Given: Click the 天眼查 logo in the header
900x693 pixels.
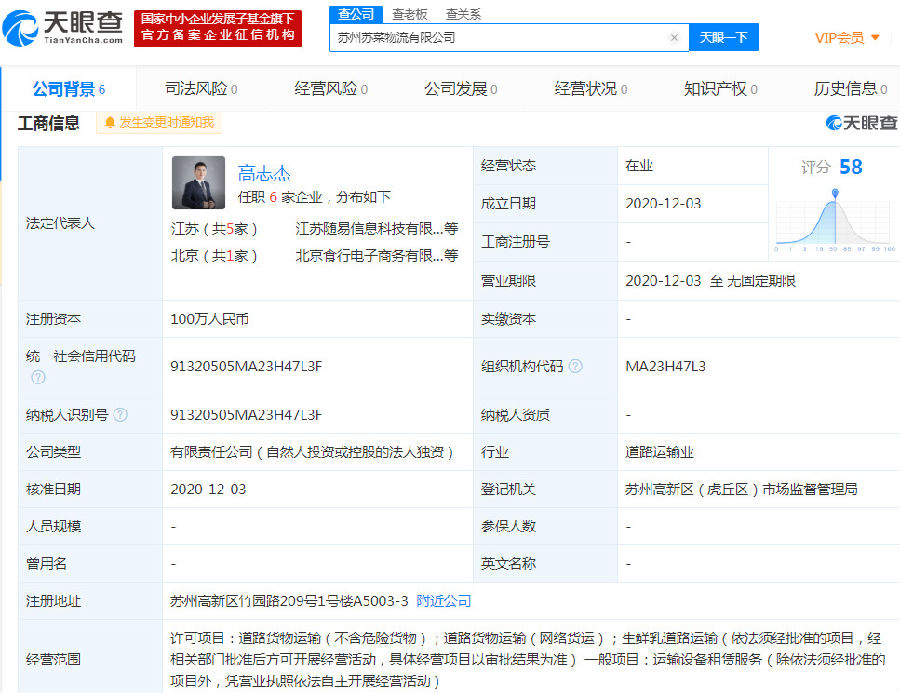Looking at the screenshot, I should tap(64, 27).
